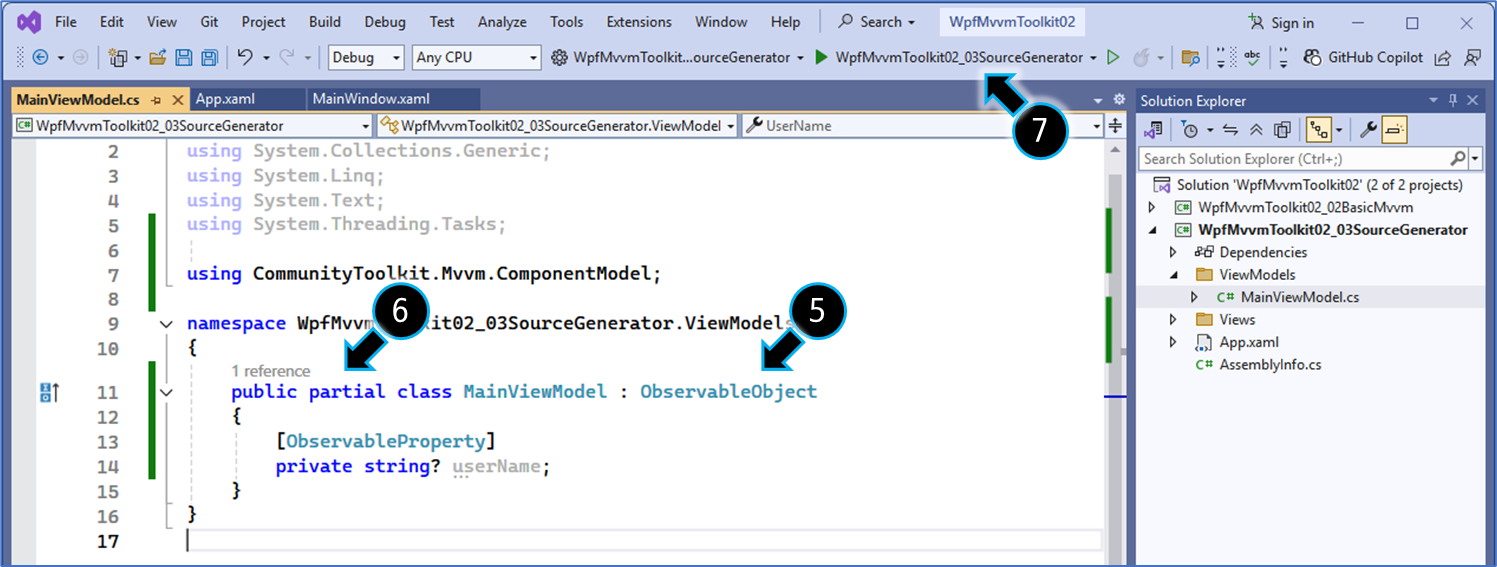Screen dimensions: 1497x567
Task: Close the MainViewModel.cs tab
Action: tap(178, 100)
